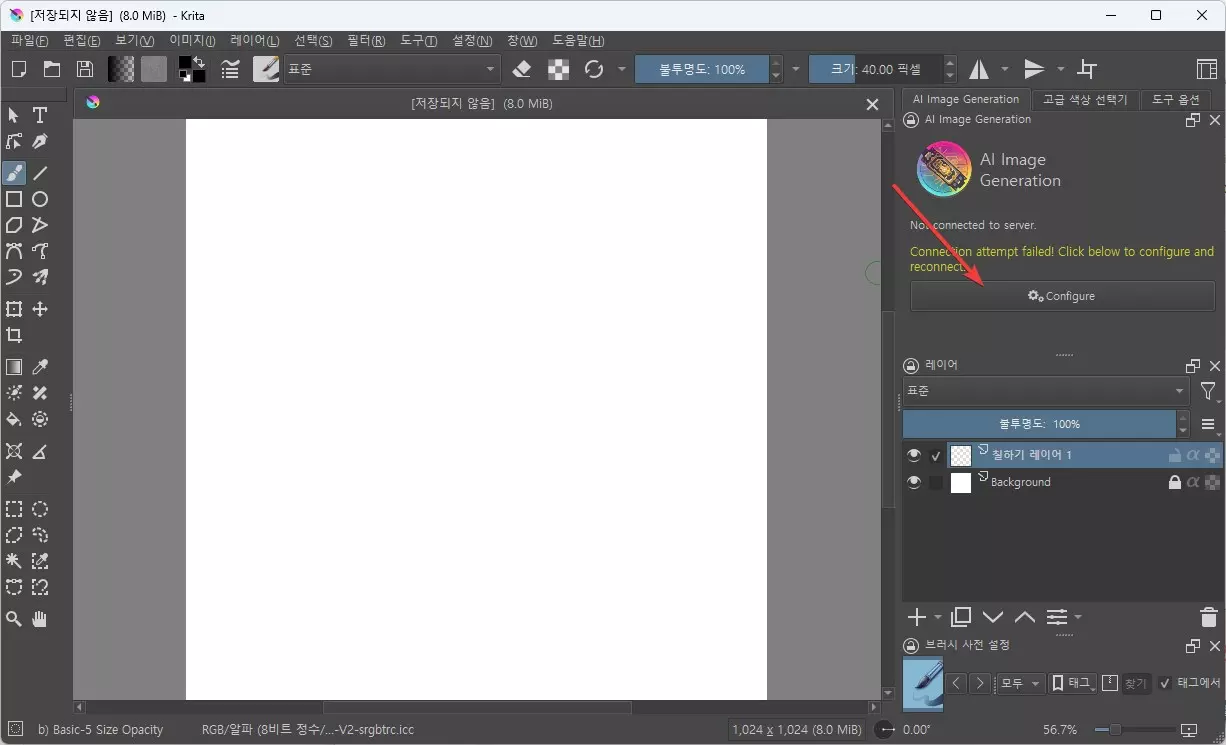
Task: Open the 모두 dropdown in brush presets
Action: coord(1019,683)
